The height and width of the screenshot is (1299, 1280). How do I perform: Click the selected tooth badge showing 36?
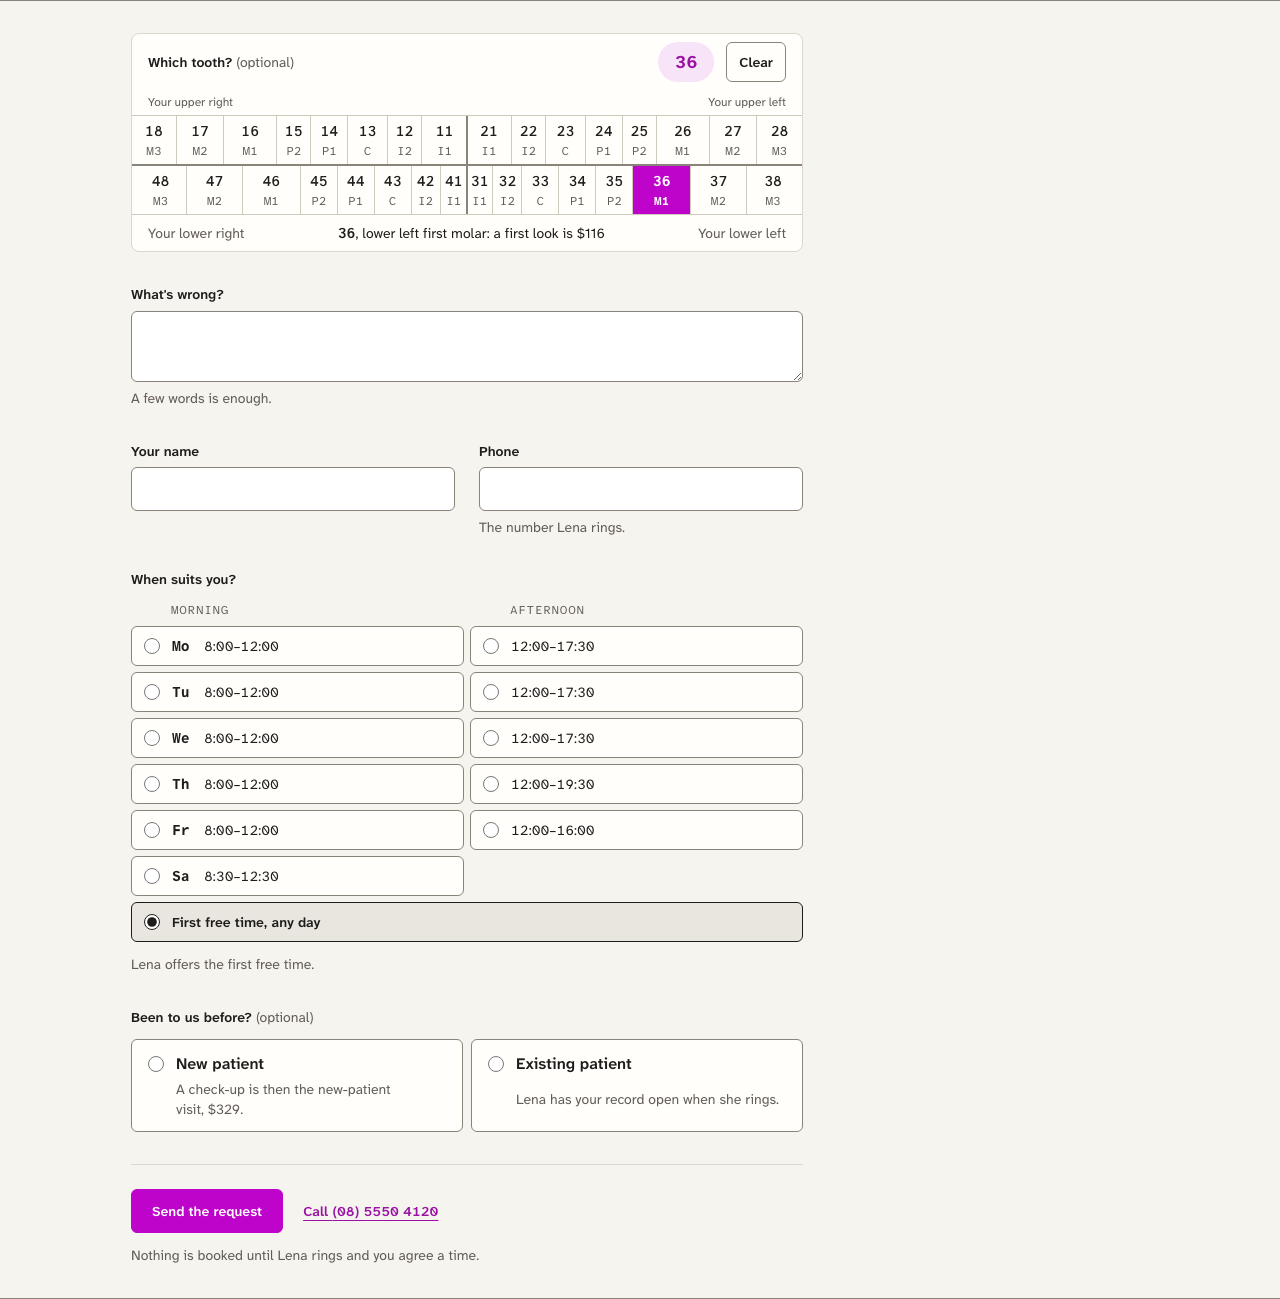[x=686, y=62]
